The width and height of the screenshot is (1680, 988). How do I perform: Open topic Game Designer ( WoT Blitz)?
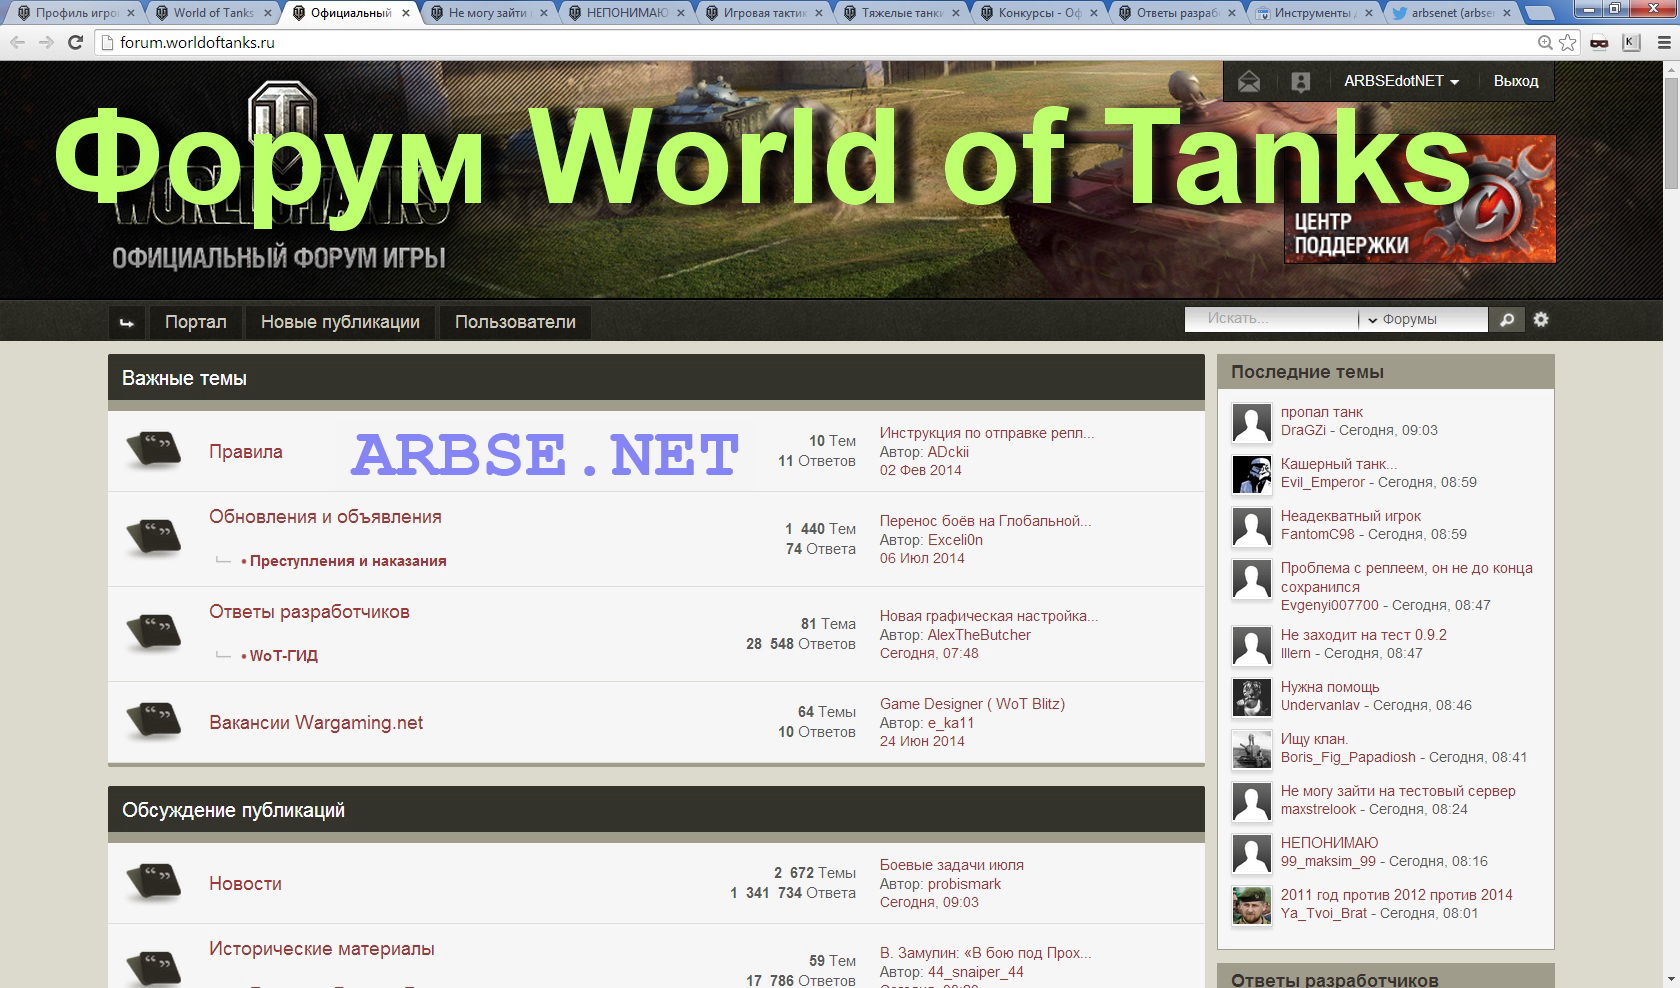[972, 704]
